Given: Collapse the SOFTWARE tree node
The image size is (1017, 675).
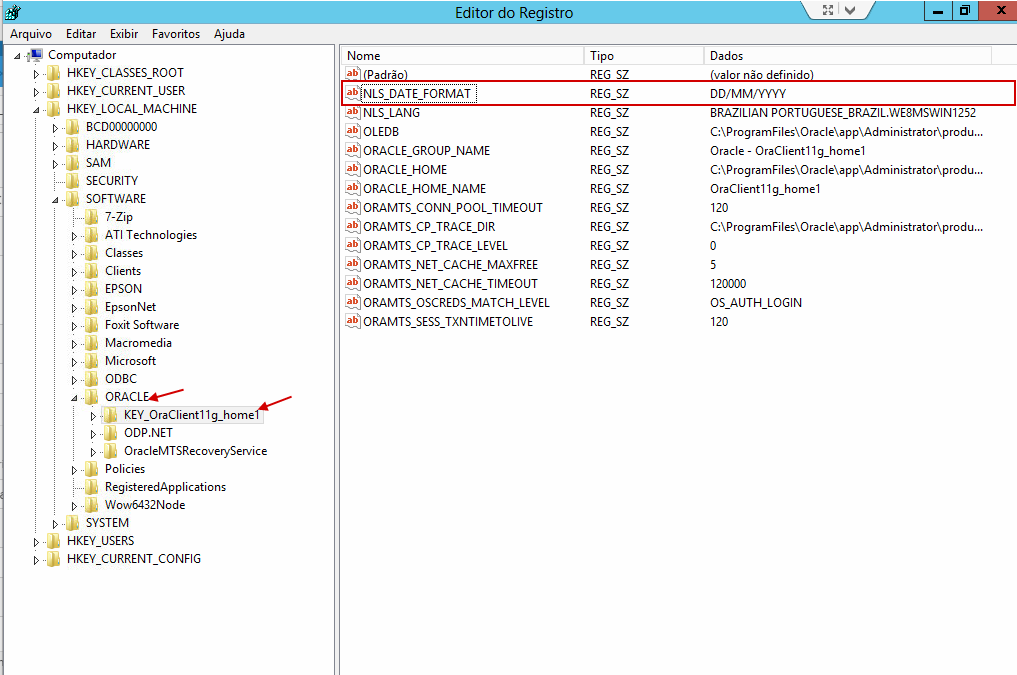Looking at the screenshot, I should pos(55,200).
